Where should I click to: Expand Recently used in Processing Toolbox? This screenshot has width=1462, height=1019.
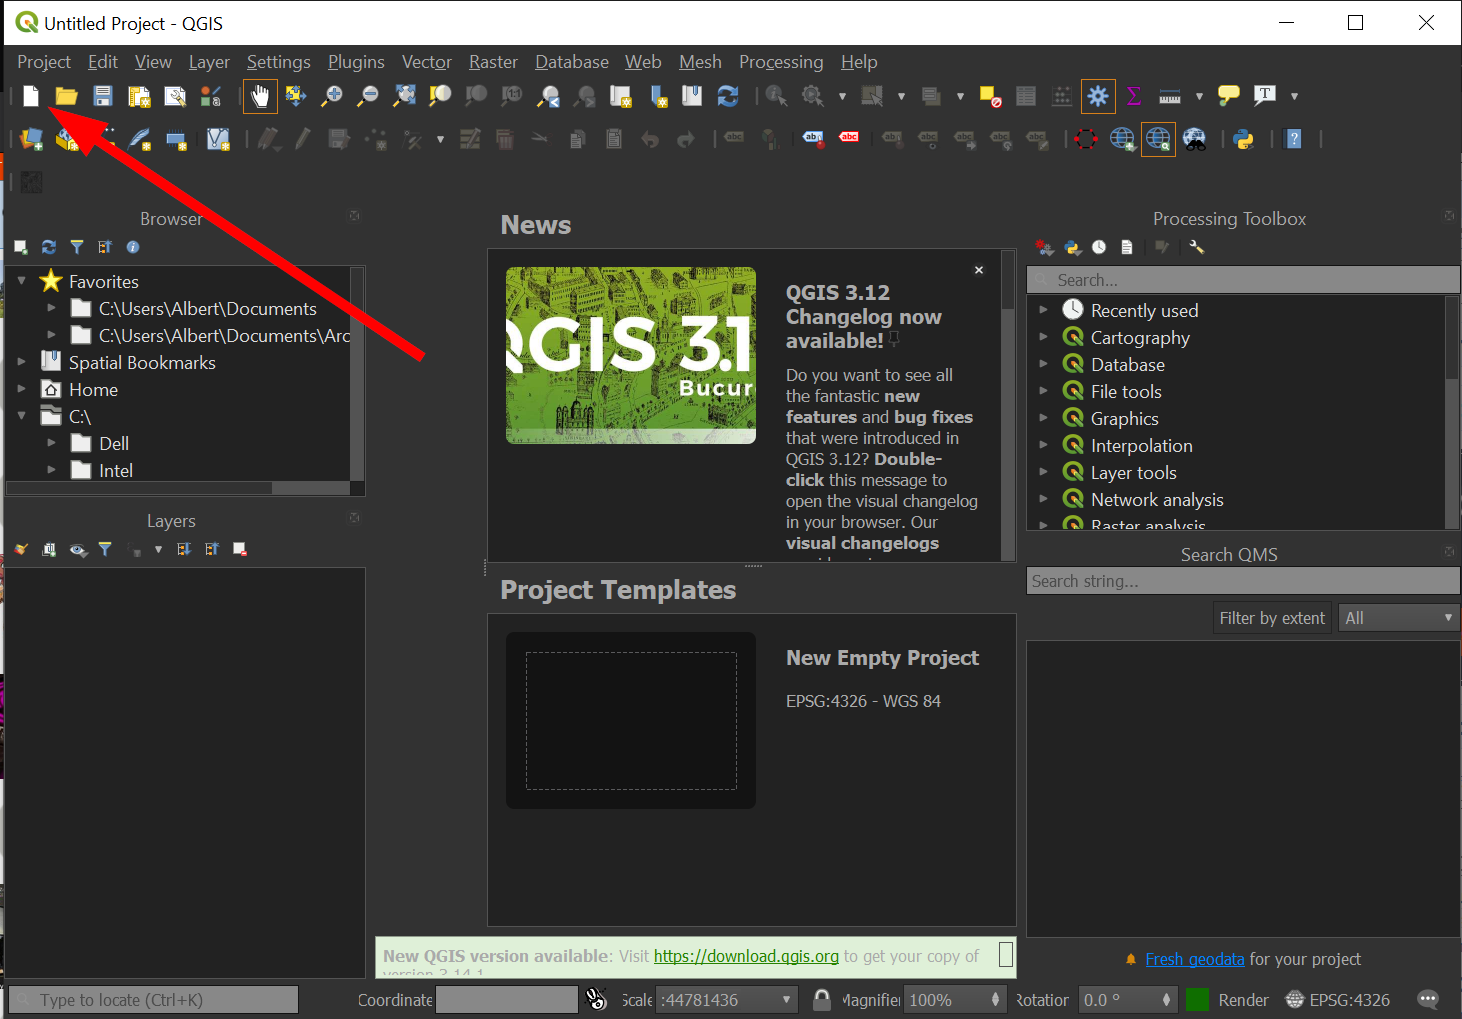coord(1043,310)
